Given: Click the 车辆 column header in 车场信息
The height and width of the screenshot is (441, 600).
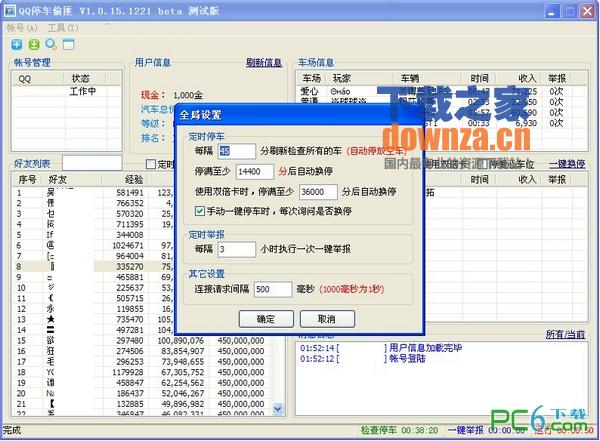Looking at the screenshot, I should (427, 78).
